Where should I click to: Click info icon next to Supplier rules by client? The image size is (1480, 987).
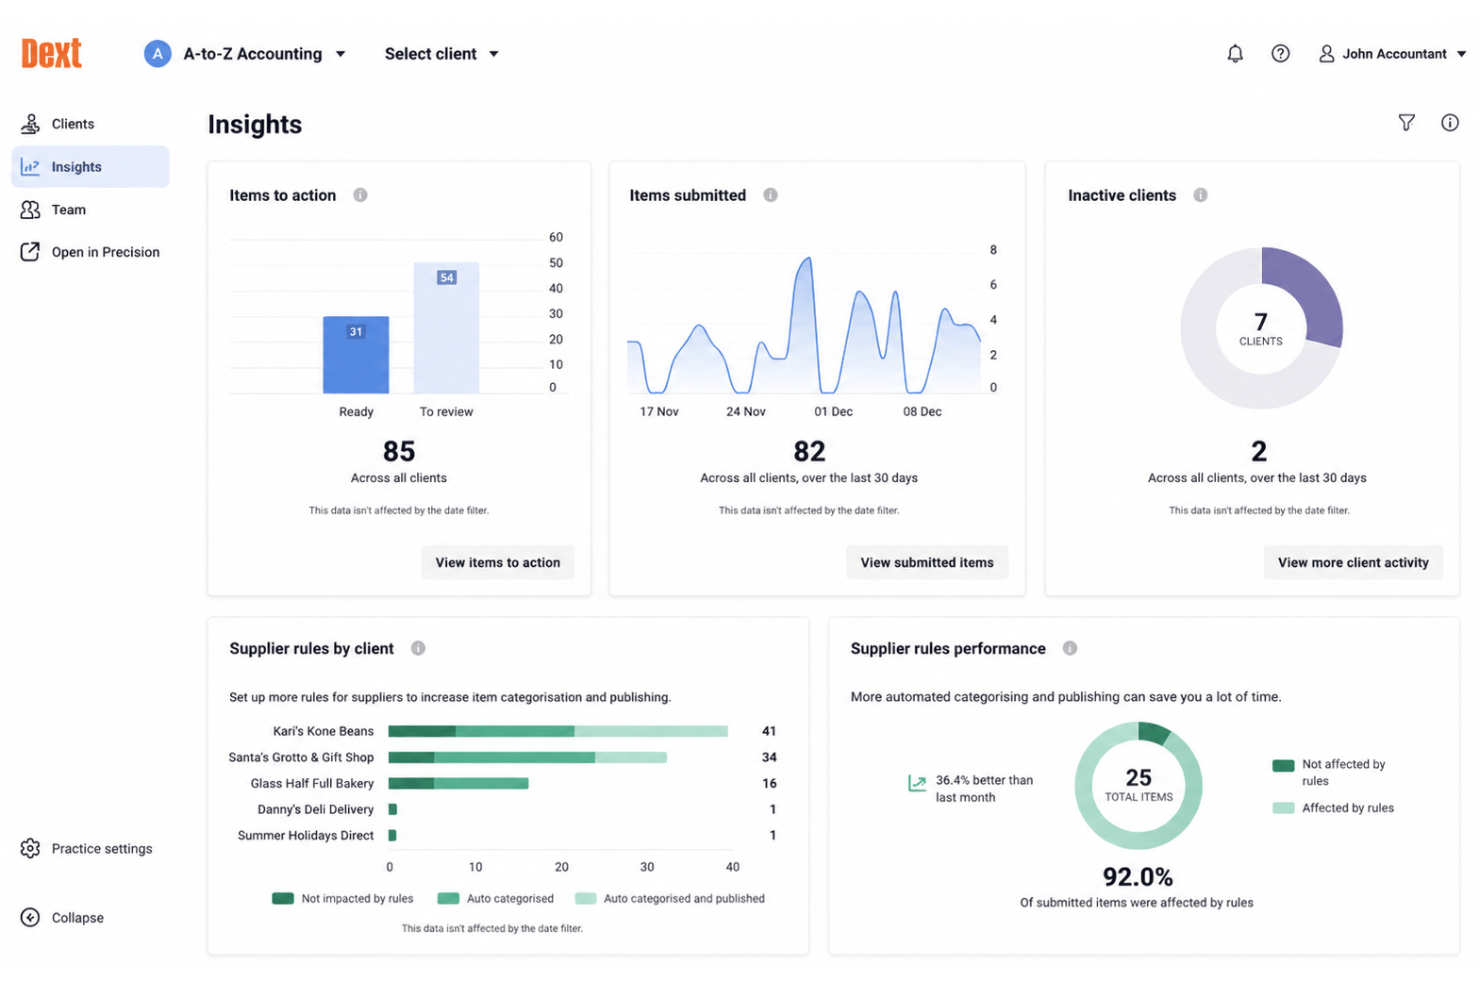[x=418, y=648]
